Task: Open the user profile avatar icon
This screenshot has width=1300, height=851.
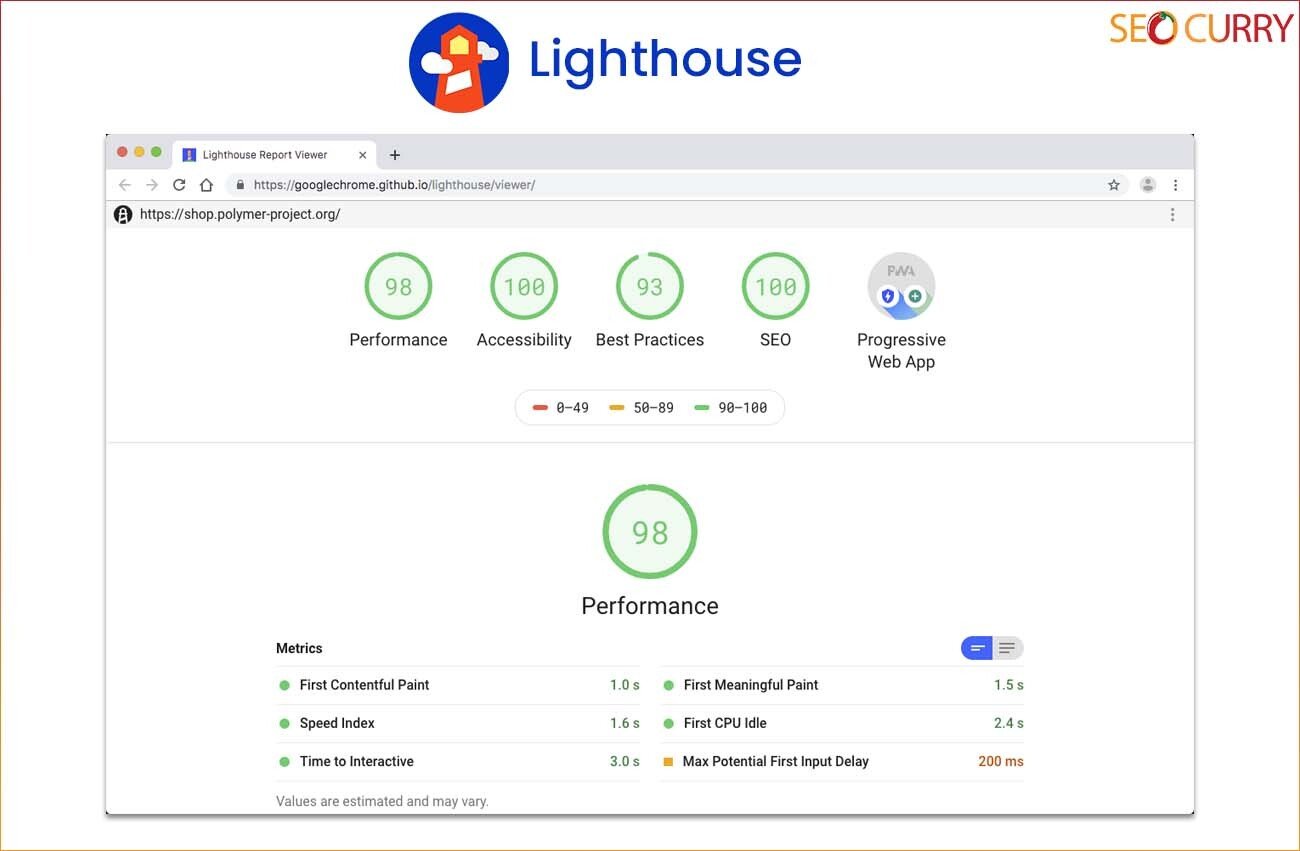Action: point(1148,185)
